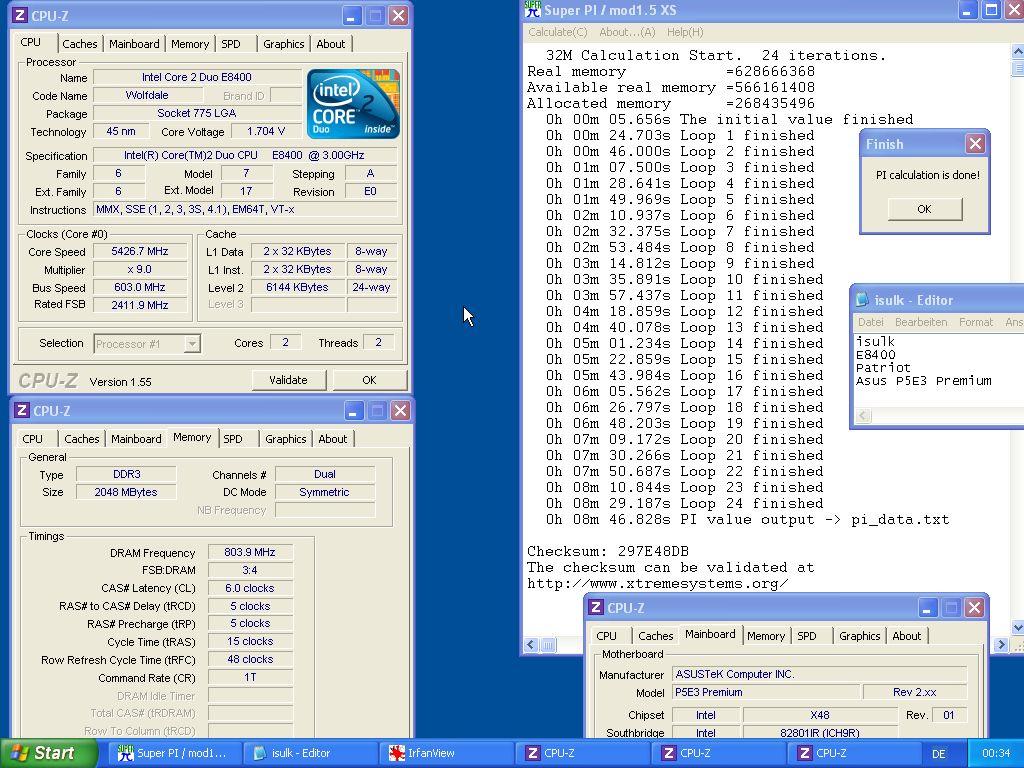Open Calculate(C) menu in Super PI
This screenshot has width=1024, height=768.
click(557, 32)
